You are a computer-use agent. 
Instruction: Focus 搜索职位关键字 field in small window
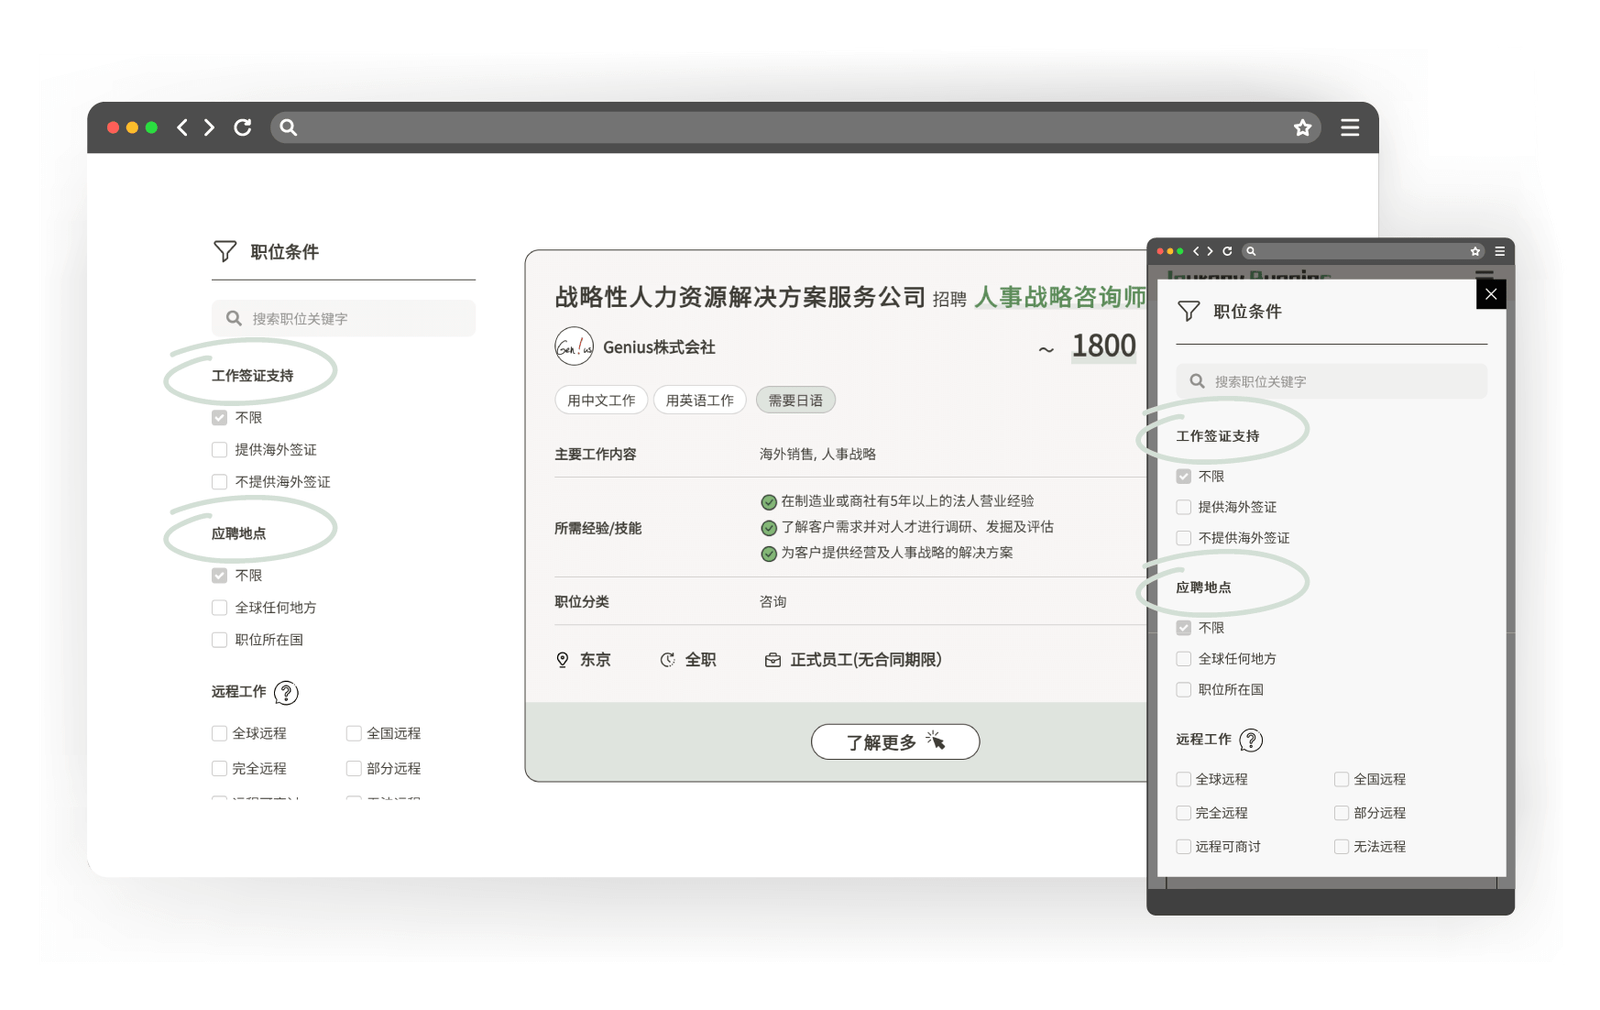click(x=1331, y=381)
